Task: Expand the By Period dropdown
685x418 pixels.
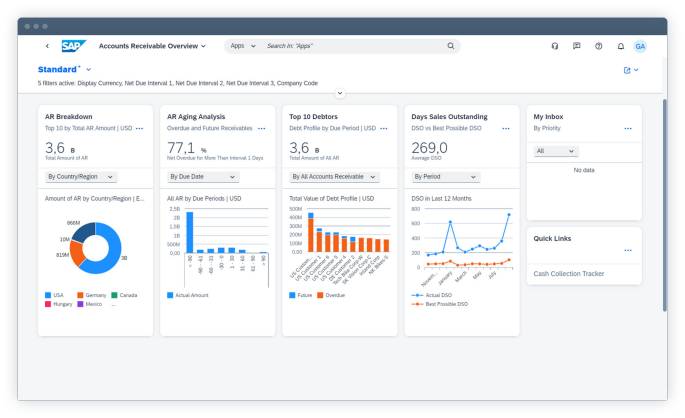Action: click(x=447, y=177)
